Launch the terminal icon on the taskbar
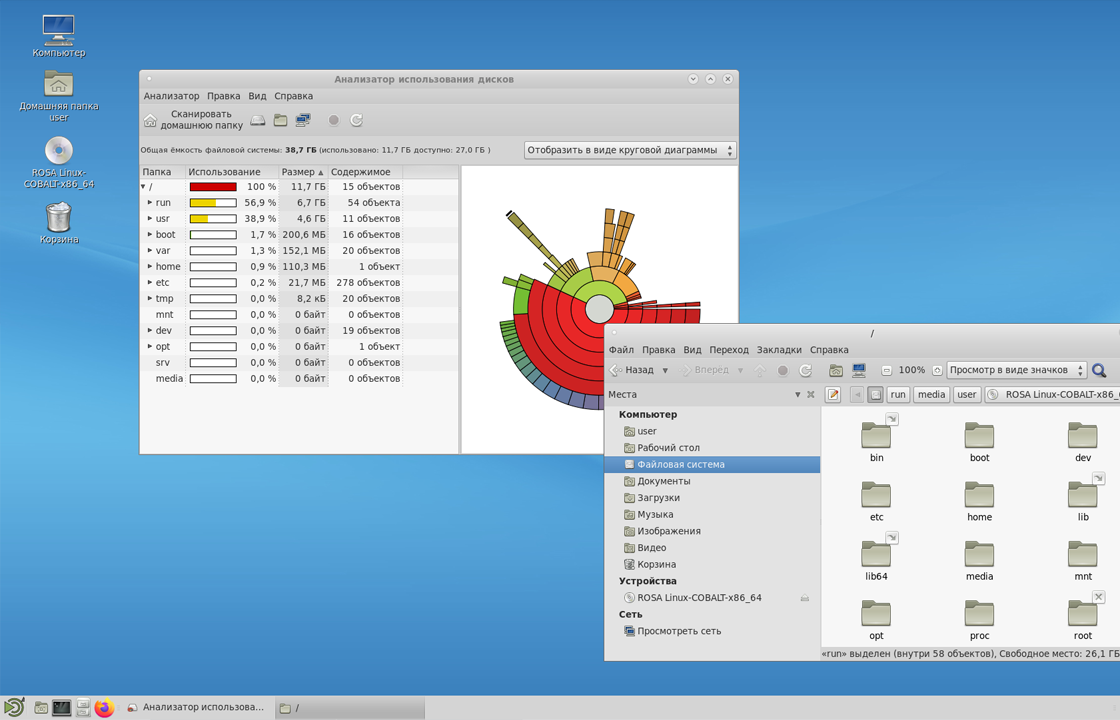Viewport: 1120px width, 720px height. [62, 708]
